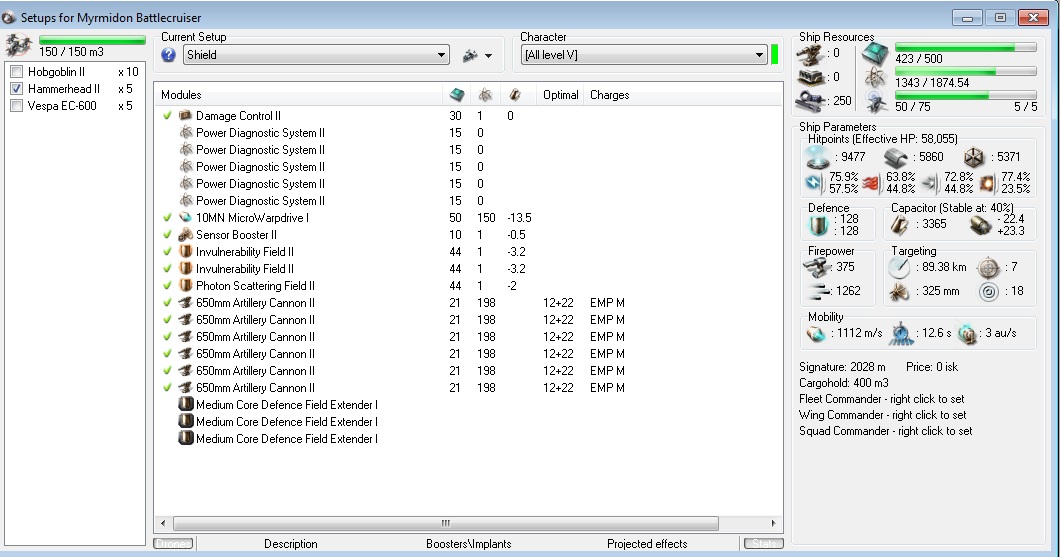The height and width of the screenshot is (557, 1060).
Task: Click the max velocity icon at 1112 m/s
Action: pyautogui.click(x=817, y=333)
